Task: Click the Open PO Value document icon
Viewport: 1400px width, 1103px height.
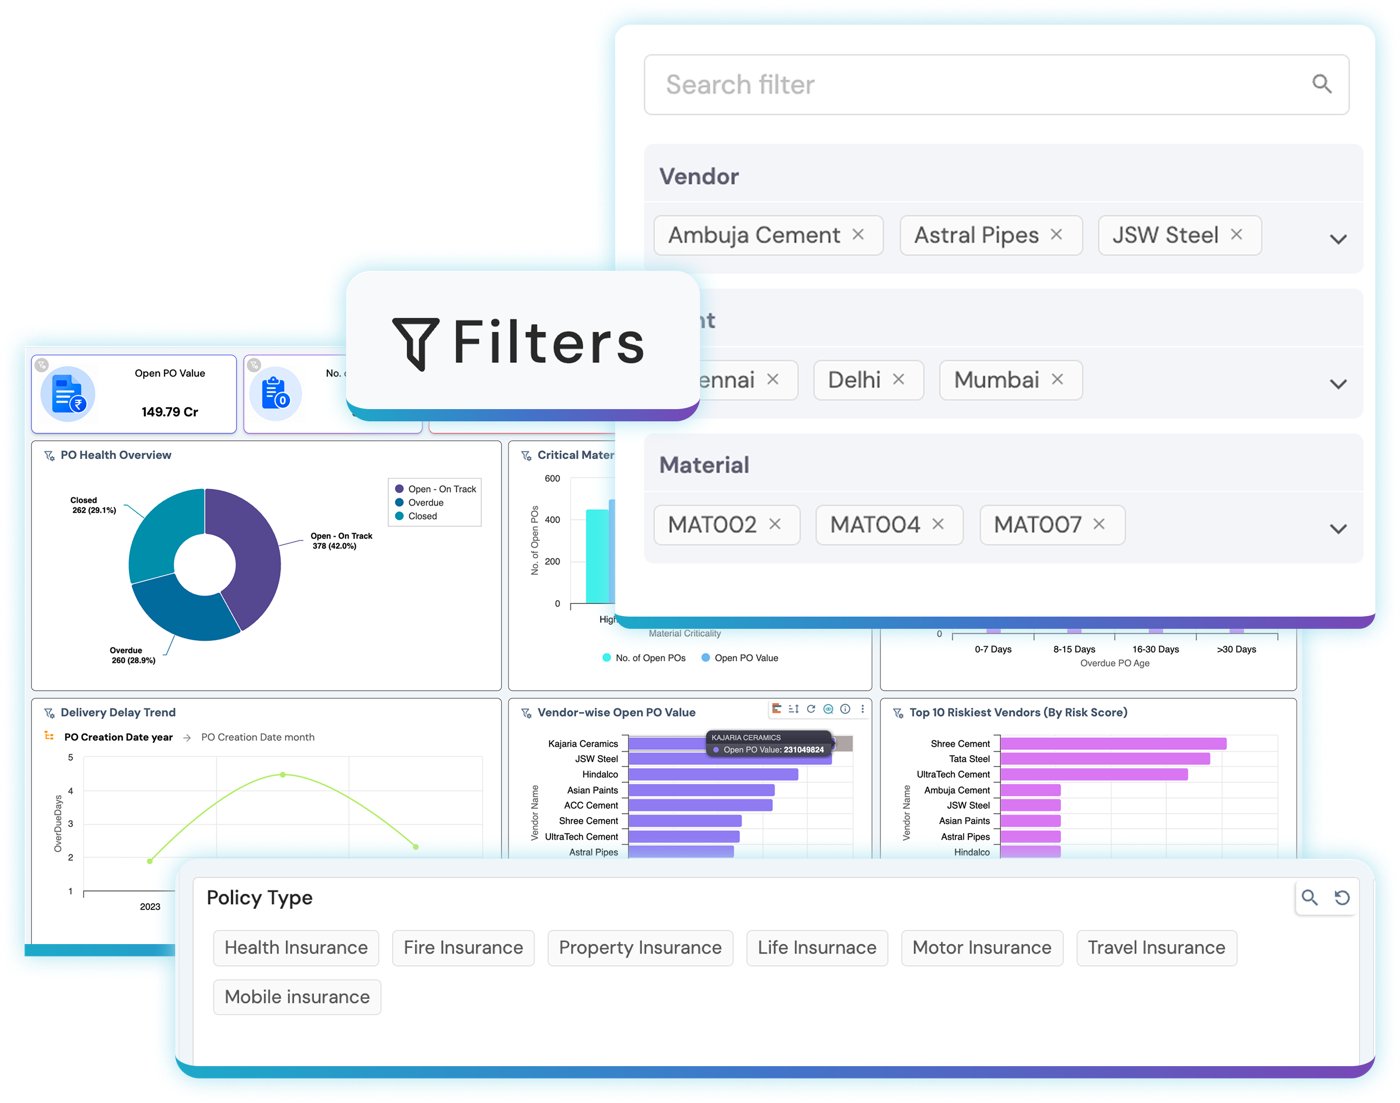Action: [x=68, y=394]
